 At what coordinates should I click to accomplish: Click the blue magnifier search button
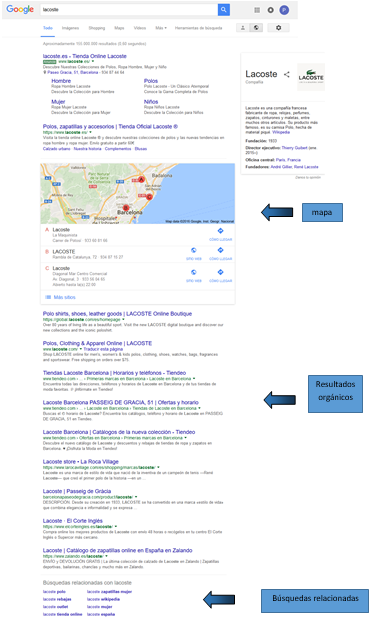(223, 9)
